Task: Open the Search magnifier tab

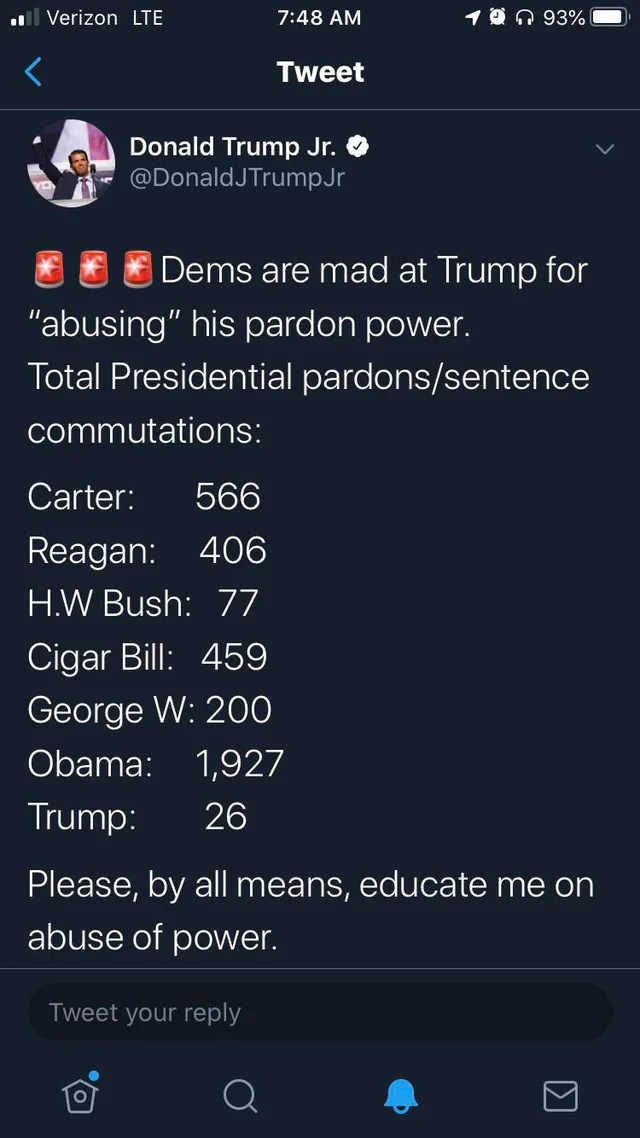Action: [x=240, y=1095]
